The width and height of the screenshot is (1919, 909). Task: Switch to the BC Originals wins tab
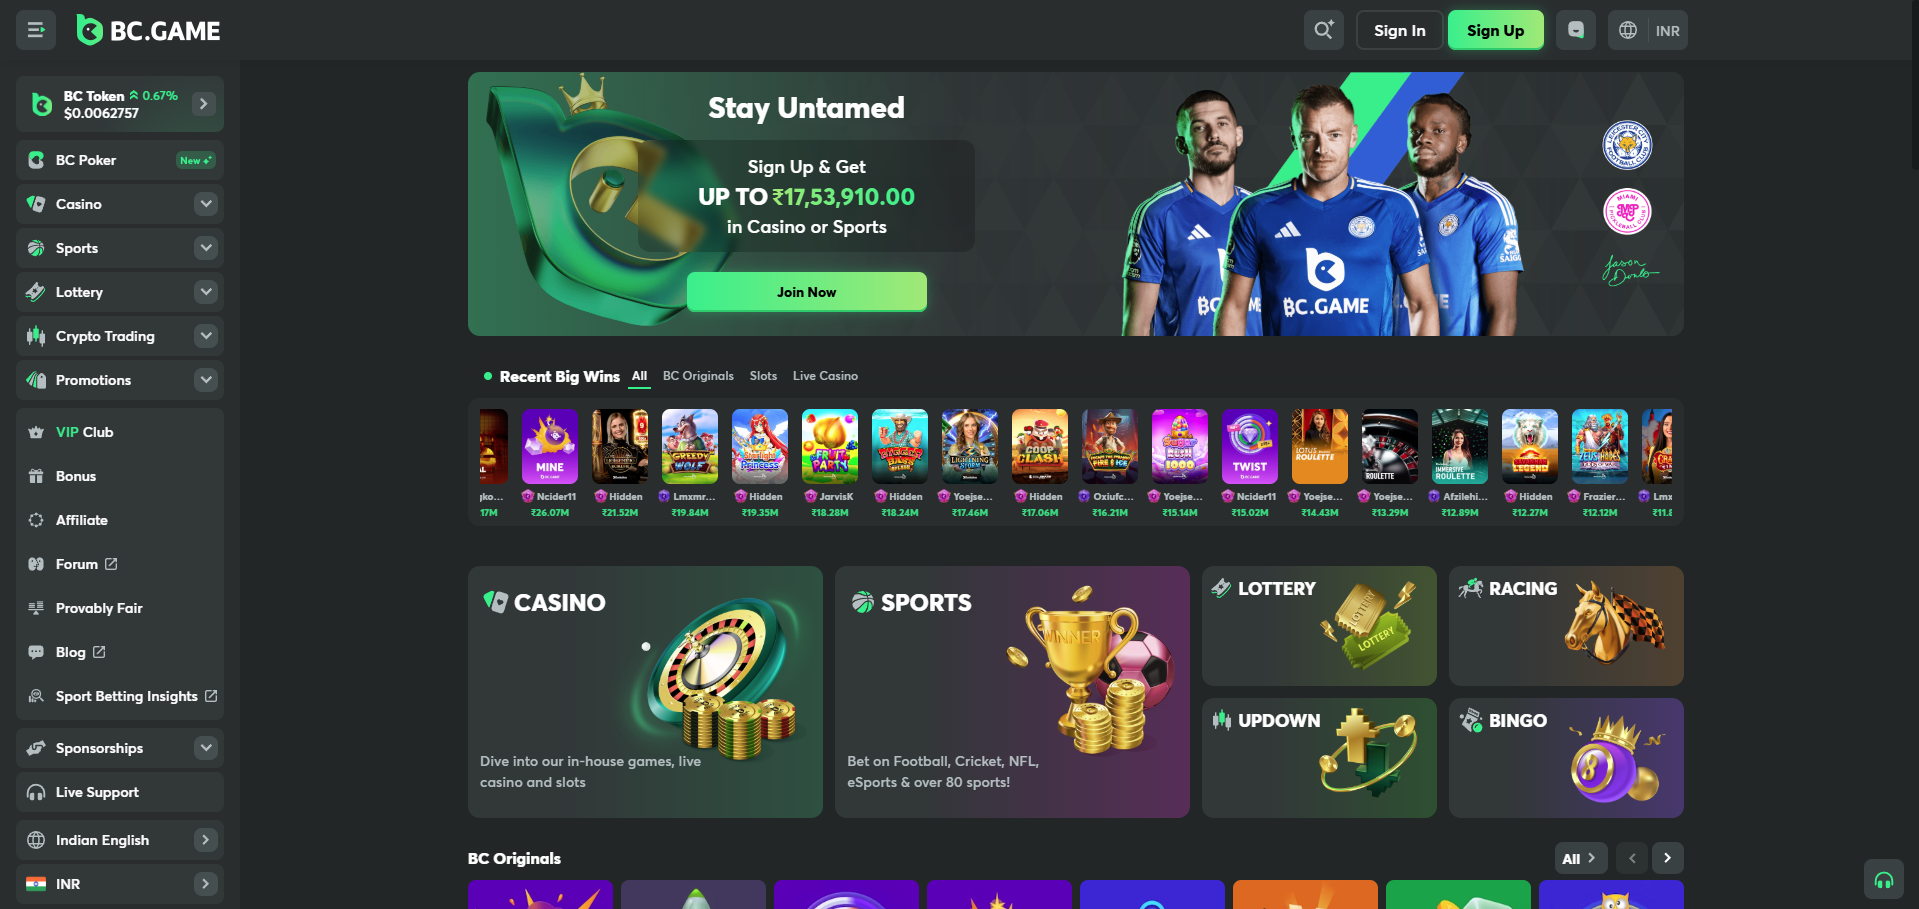698,376
